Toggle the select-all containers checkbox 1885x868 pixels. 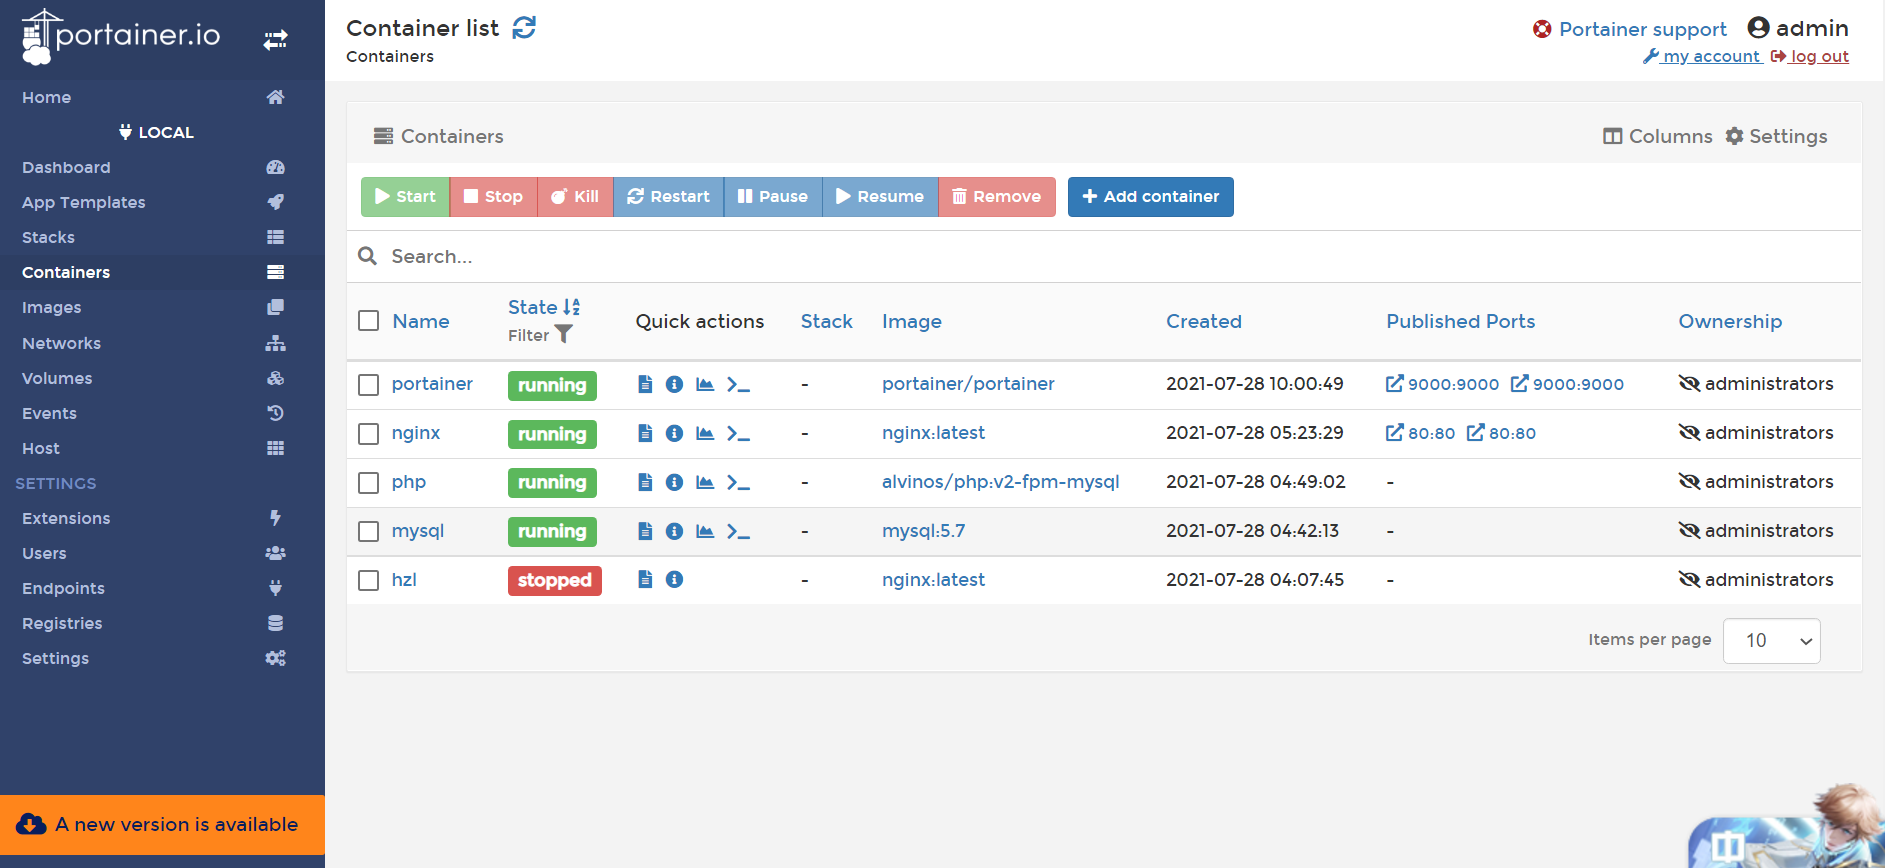(x=369, y=320)
